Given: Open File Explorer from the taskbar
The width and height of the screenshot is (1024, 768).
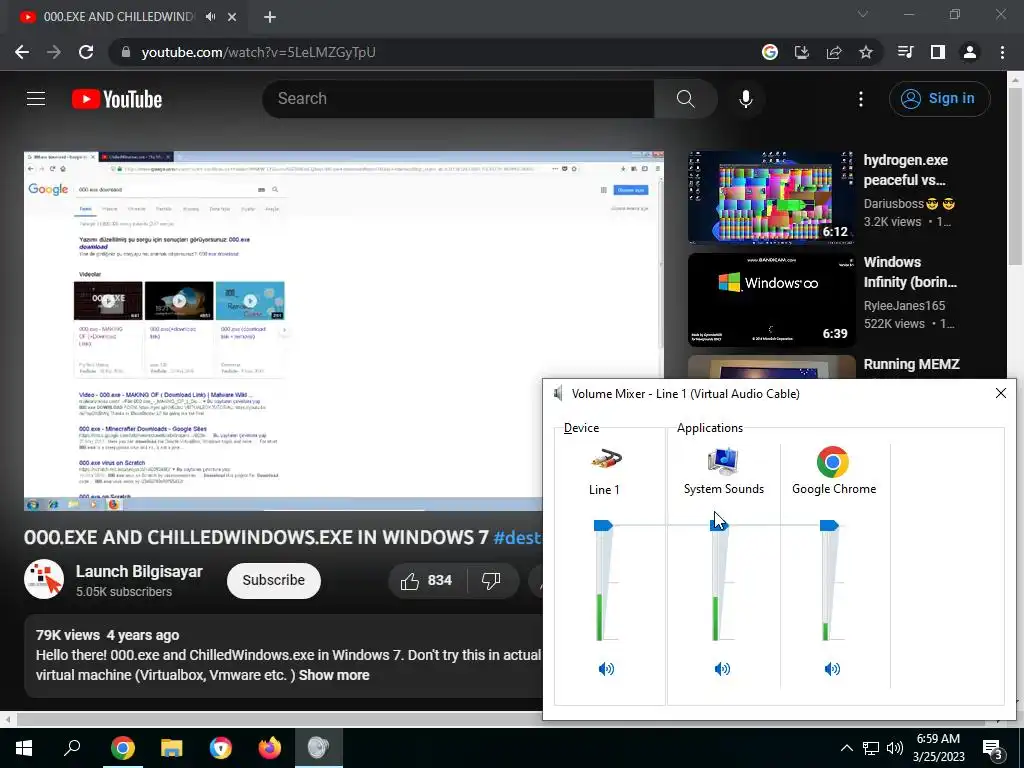Looking at the screenshot, I should point(171,748).
